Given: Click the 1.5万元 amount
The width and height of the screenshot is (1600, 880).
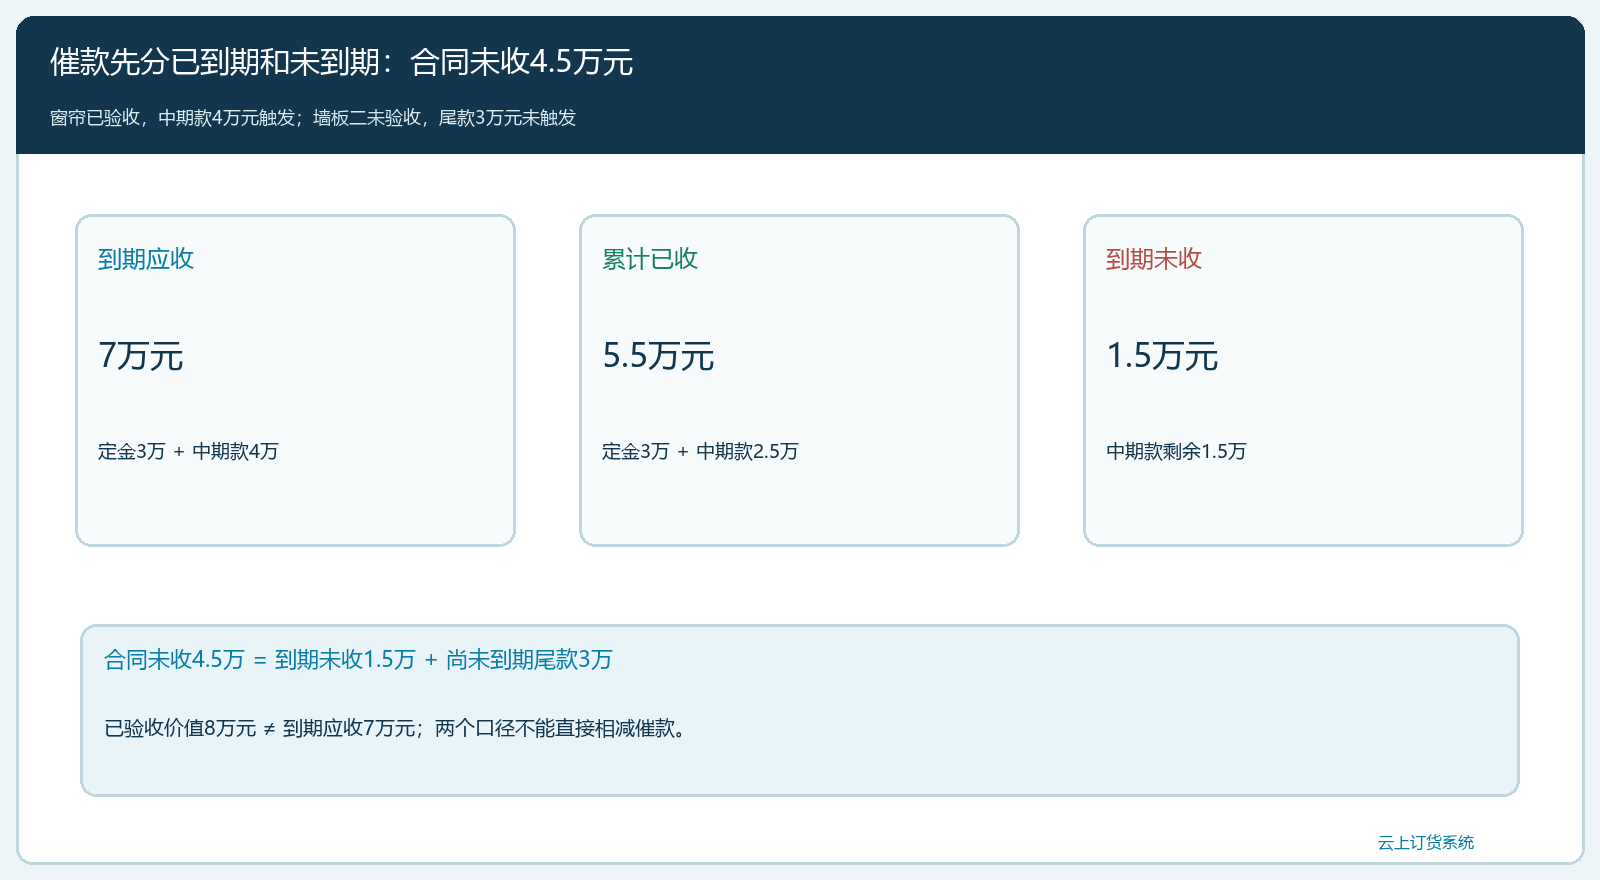Looking at the screenshot, I should pyautogui.click(x=1162, y=356).
